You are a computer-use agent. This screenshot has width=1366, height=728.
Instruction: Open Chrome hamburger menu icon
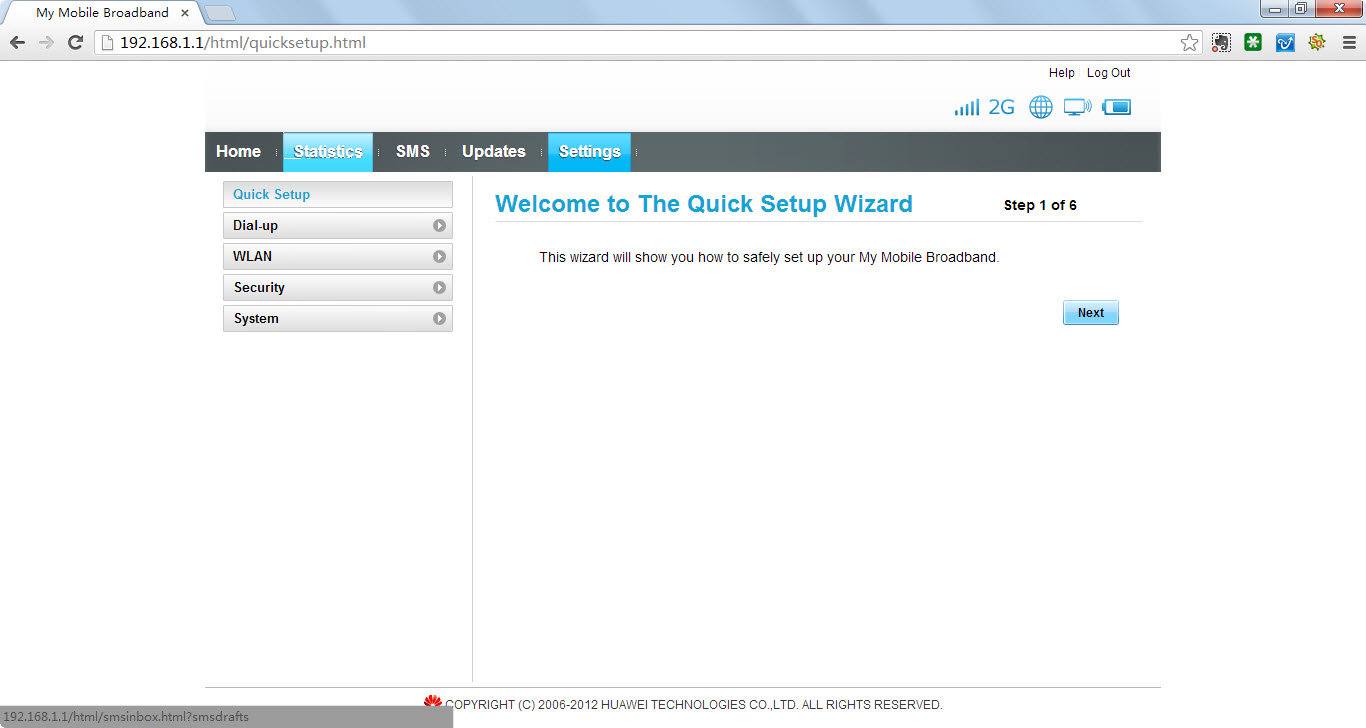[1349, 43]
